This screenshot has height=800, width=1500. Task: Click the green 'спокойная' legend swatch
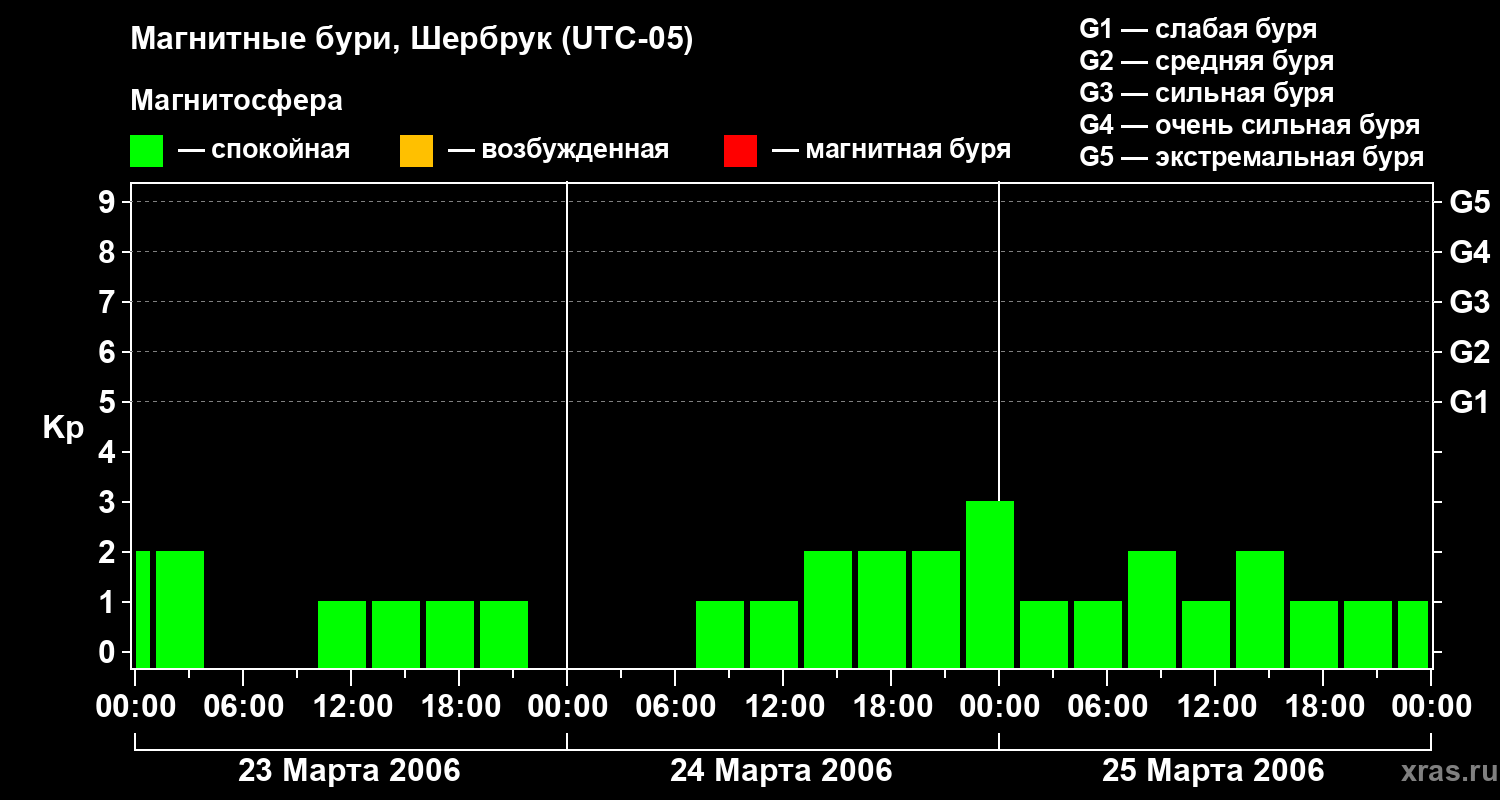[x=147, y=151]
